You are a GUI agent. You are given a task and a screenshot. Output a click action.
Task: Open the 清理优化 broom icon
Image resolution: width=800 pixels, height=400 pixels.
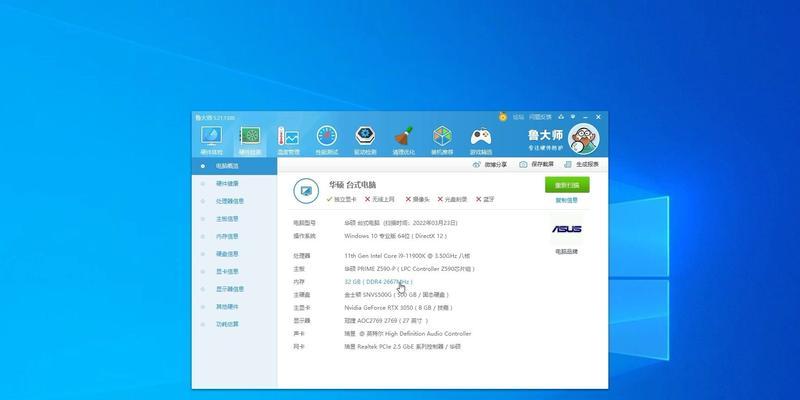coord(404,136)
